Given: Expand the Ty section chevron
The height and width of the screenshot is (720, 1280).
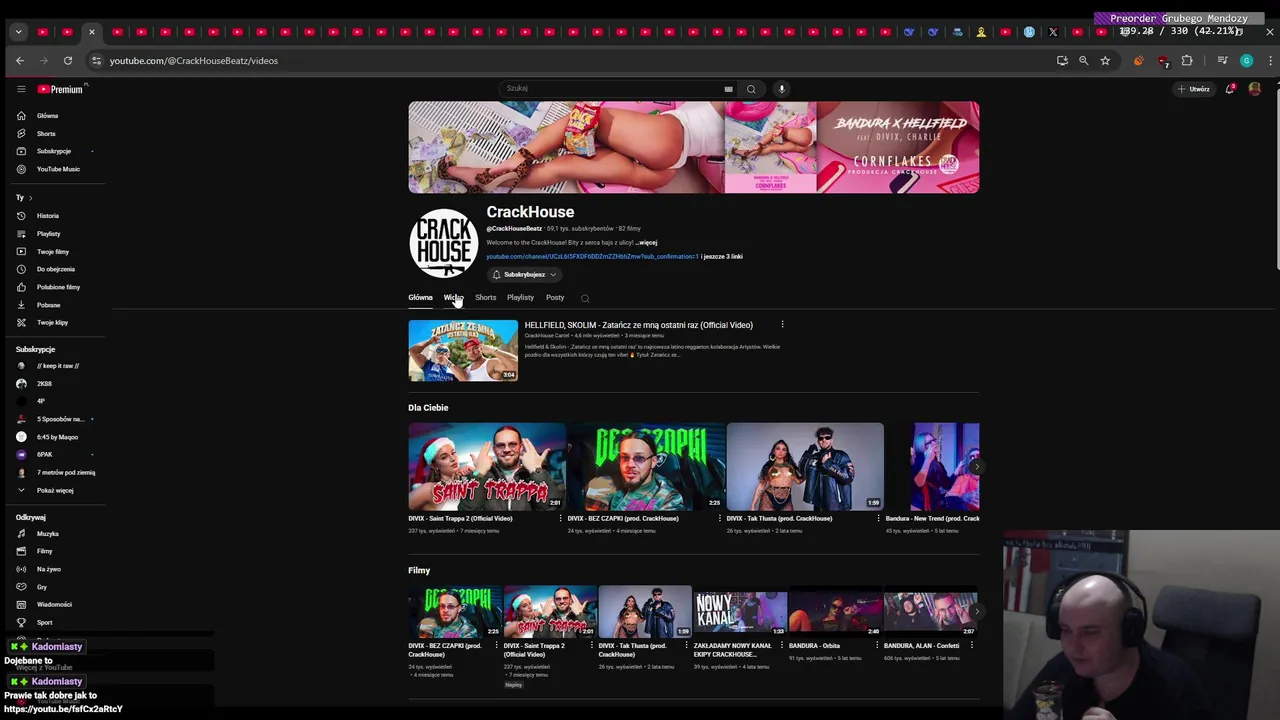Looking at the screenshot, I should click(31, 198).
